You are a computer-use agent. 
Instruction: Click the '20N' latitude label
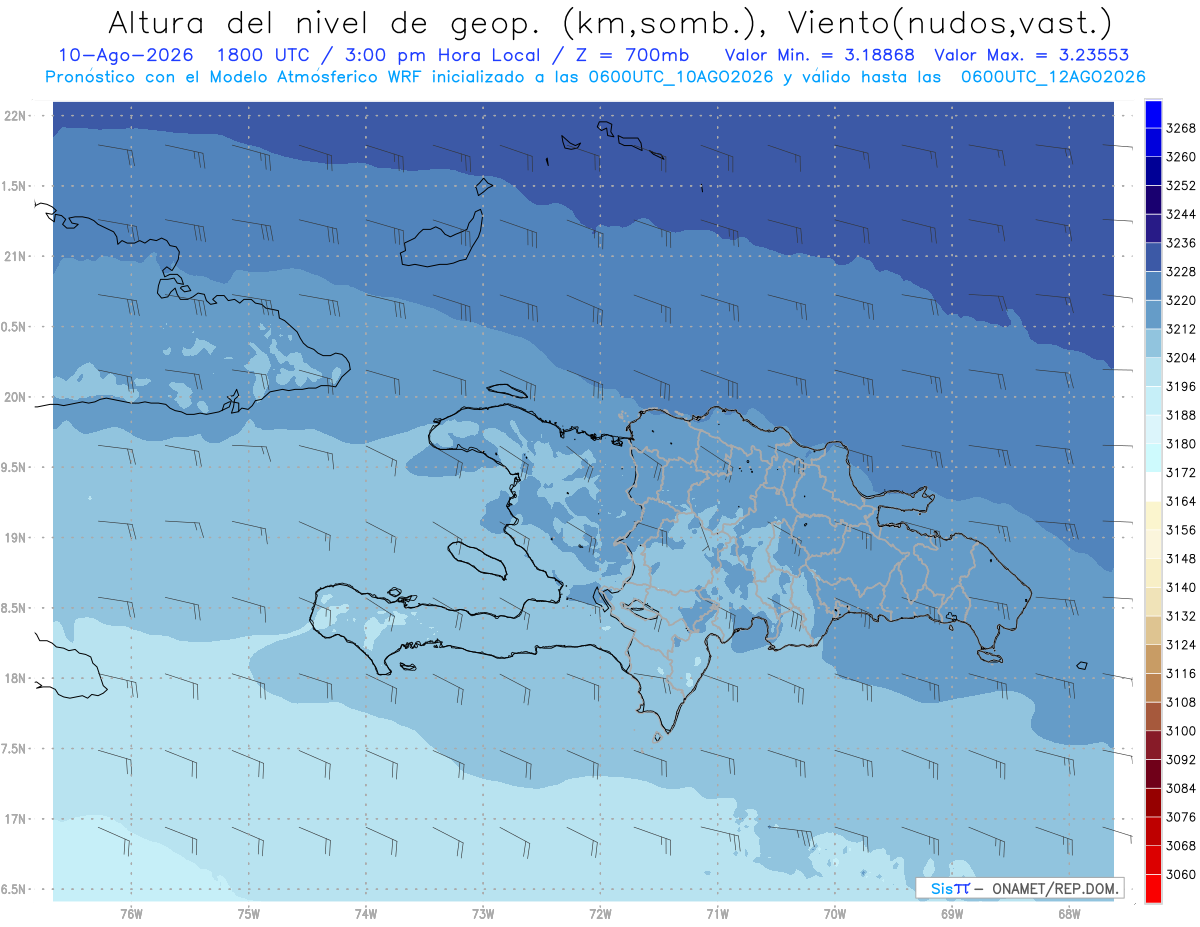(16, 397)
